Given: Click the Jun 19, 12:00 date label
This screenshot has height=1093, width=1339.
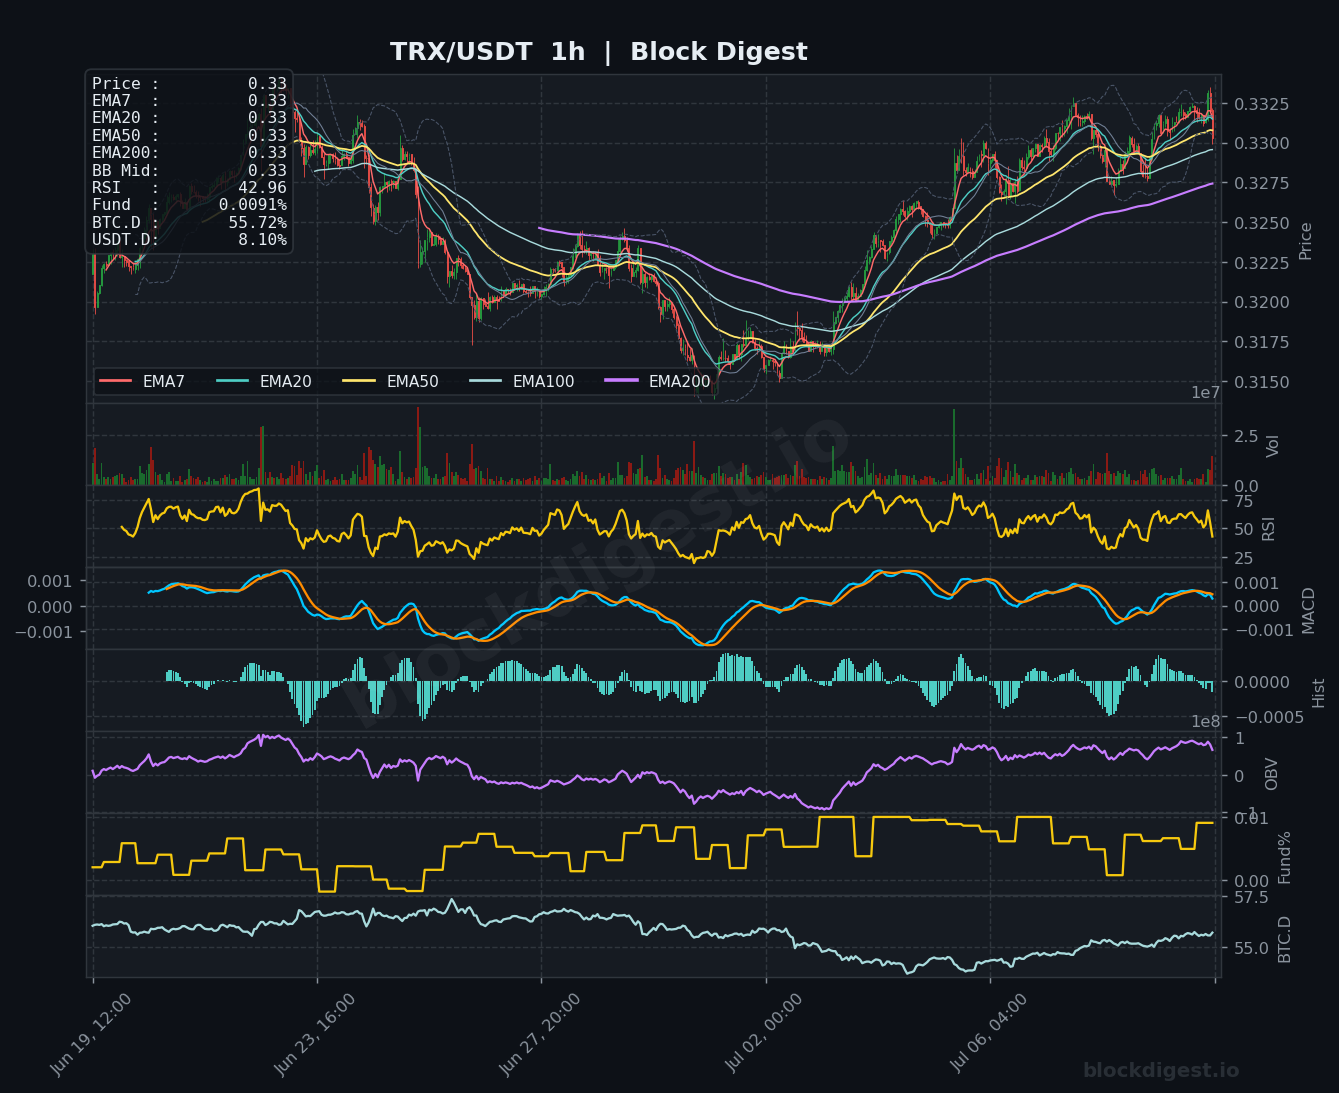Looking at the screenshot, I should click(91, 1034).
